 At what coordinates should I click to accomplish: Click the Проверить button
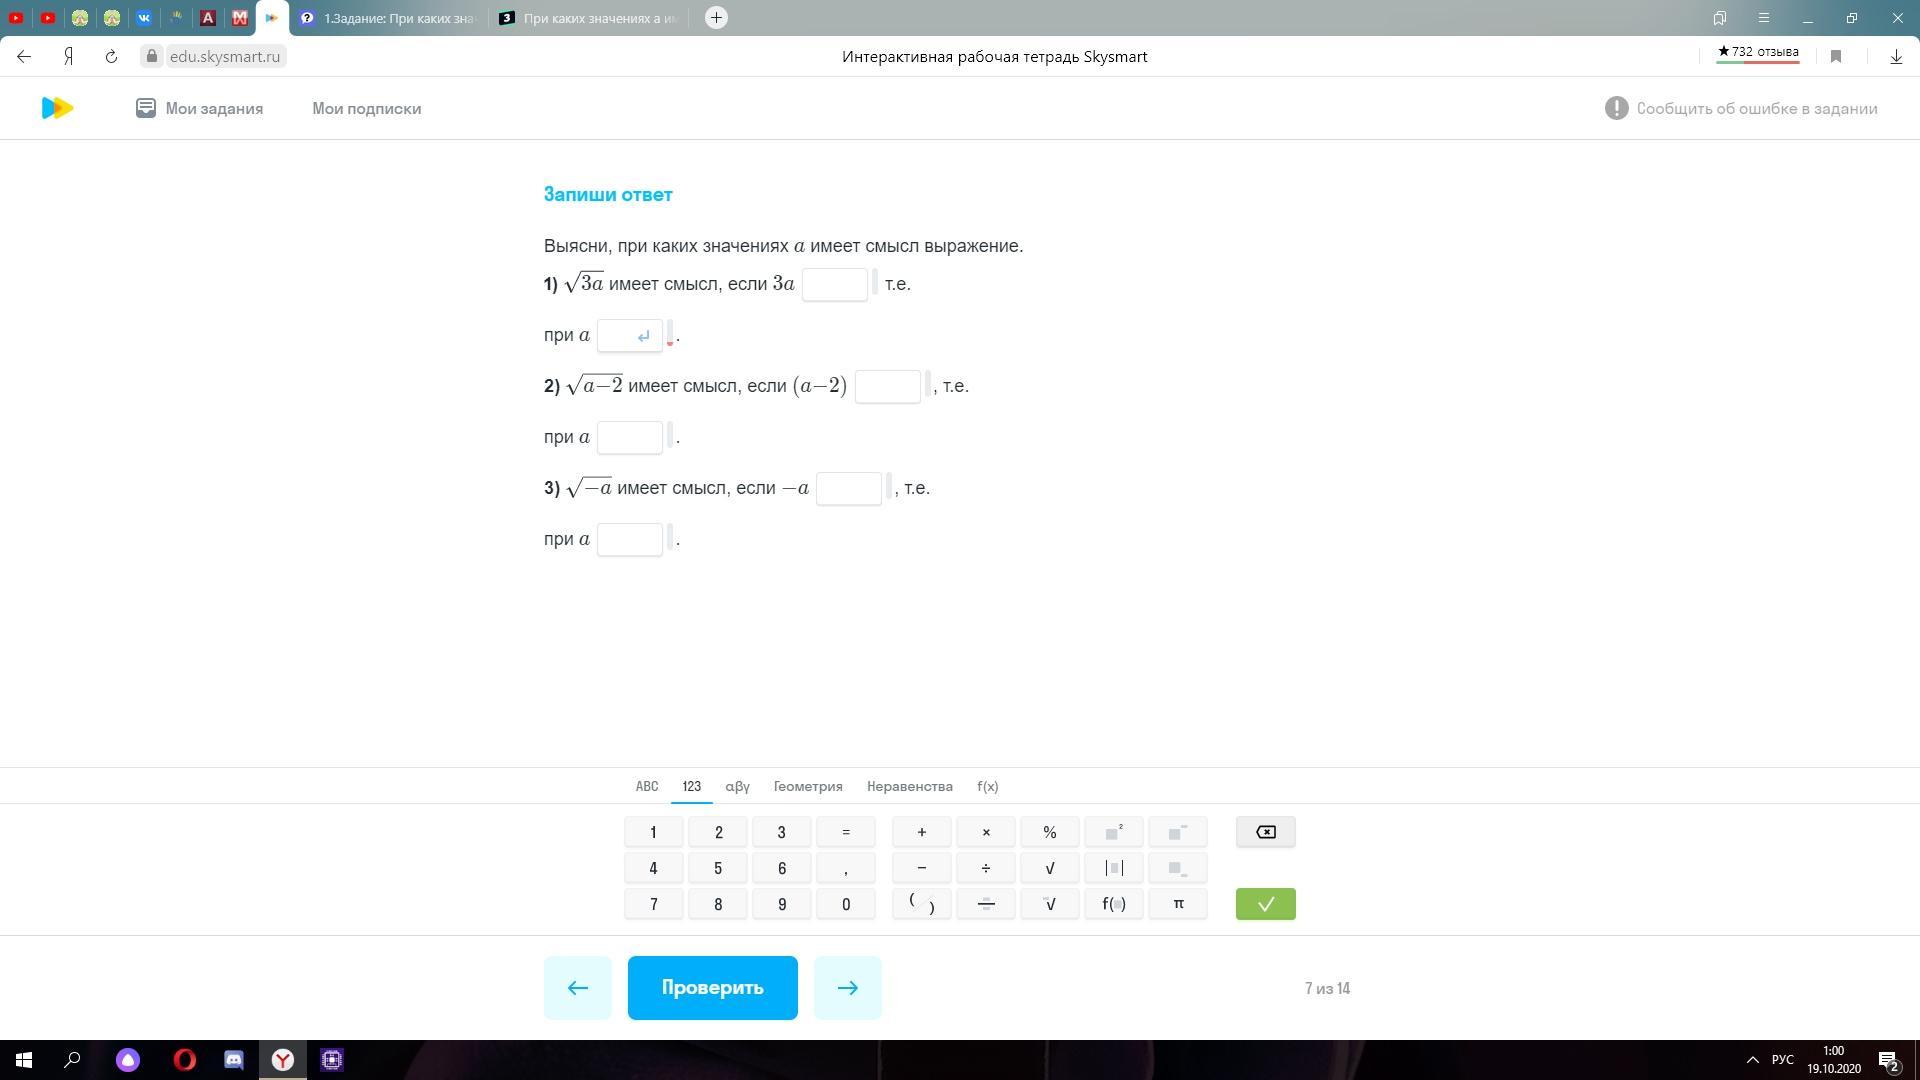712,988
